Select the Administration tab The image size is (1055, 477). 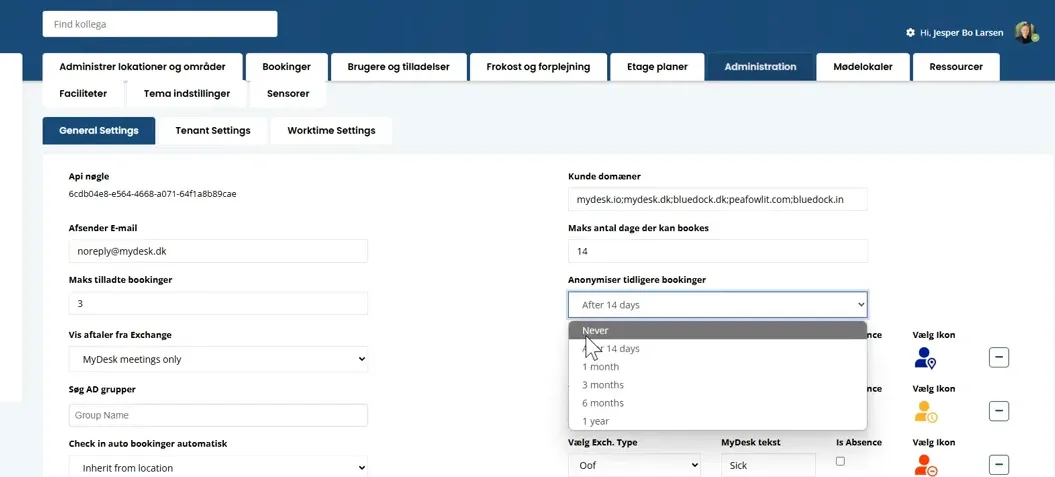pyautogui.click(x=760, y=67)
